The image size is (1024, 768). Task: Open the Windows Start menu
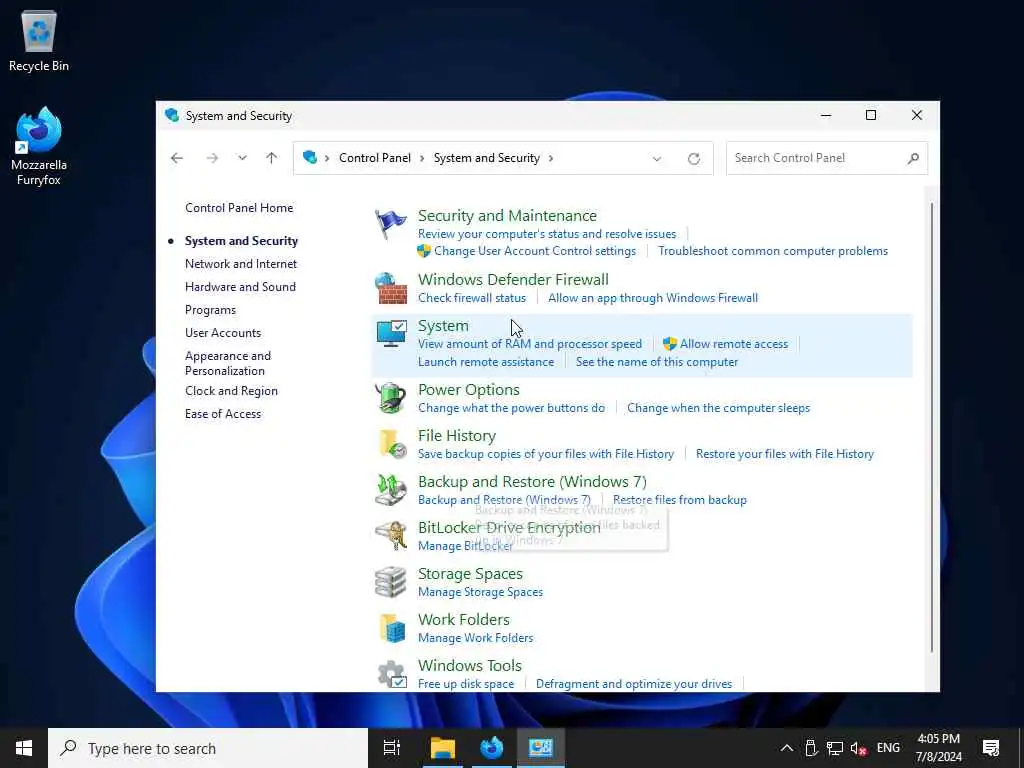coord(24,748)
